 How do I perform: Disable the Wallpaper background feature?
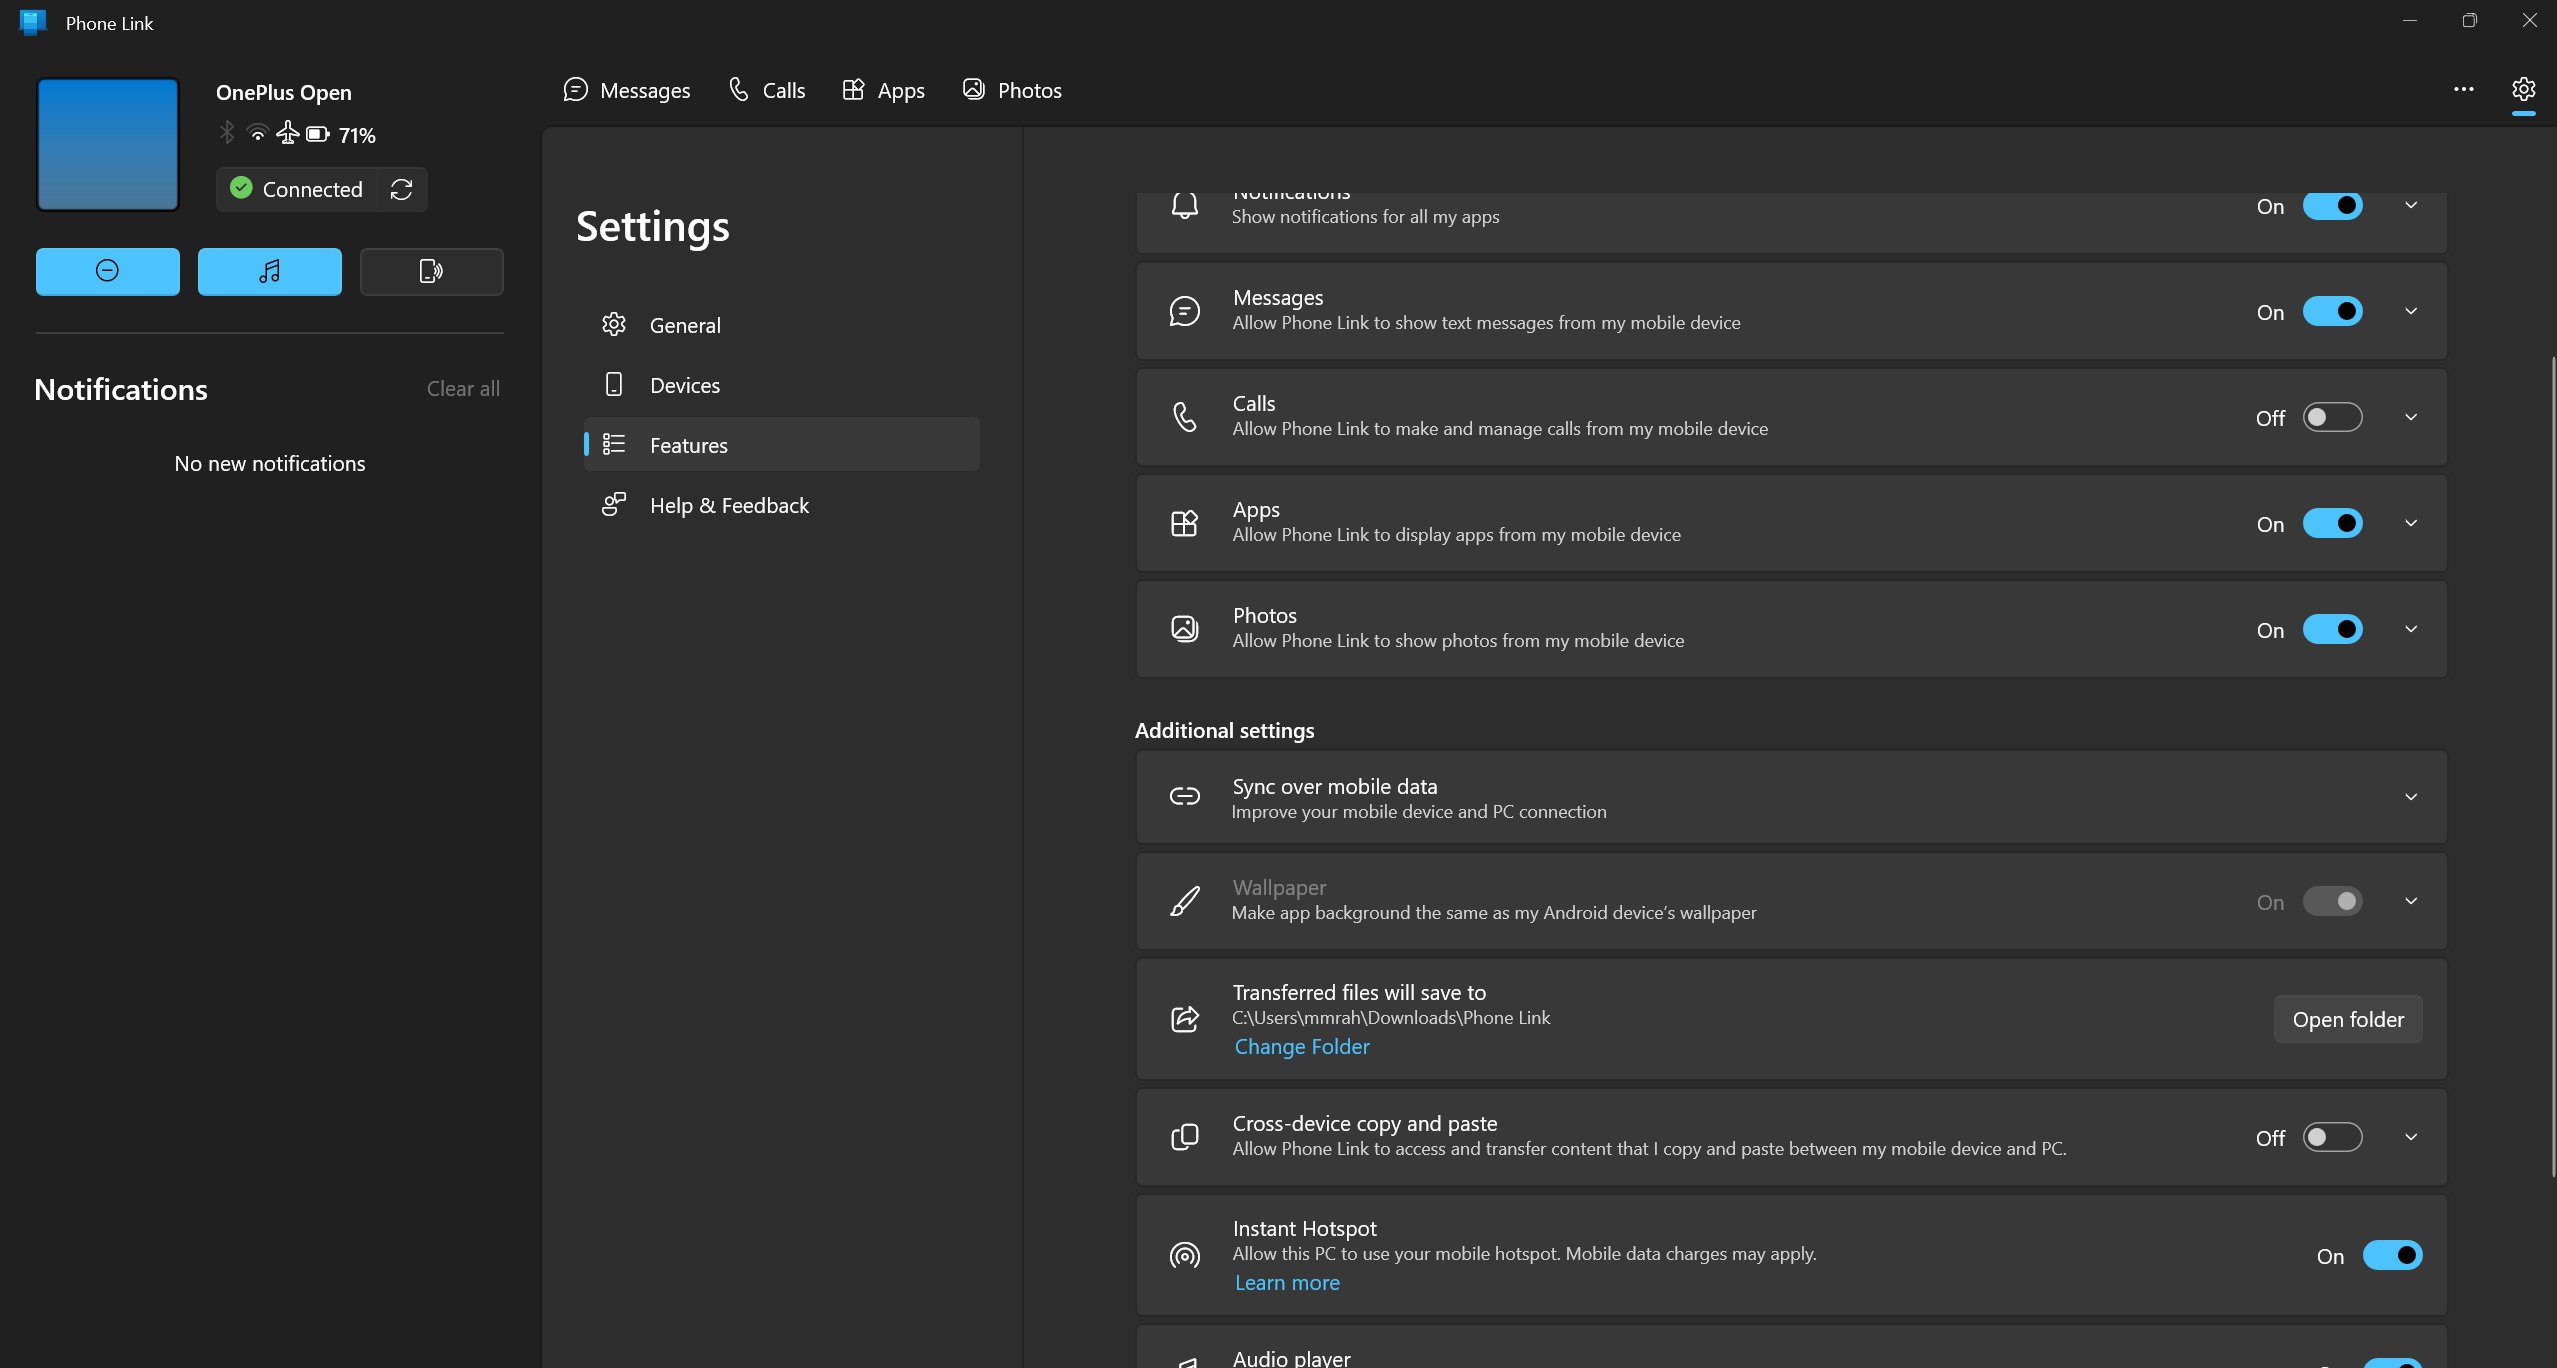point(2334,901)
